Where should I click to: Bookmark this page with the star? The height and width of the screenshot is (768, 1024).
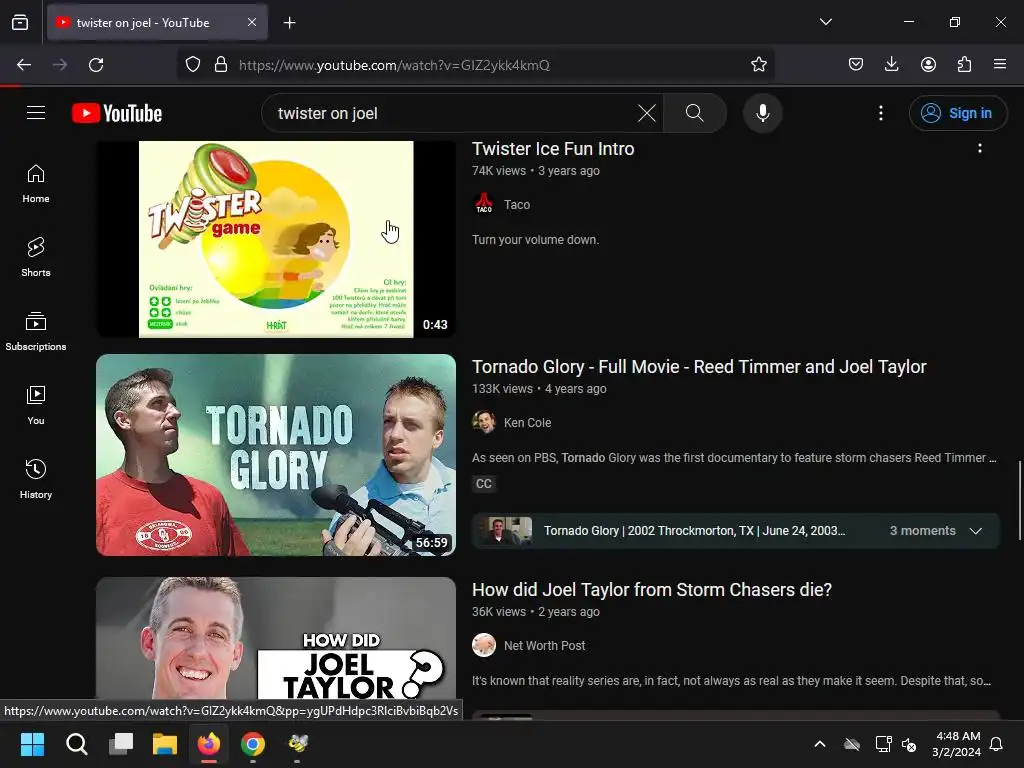tap(758, 65)
